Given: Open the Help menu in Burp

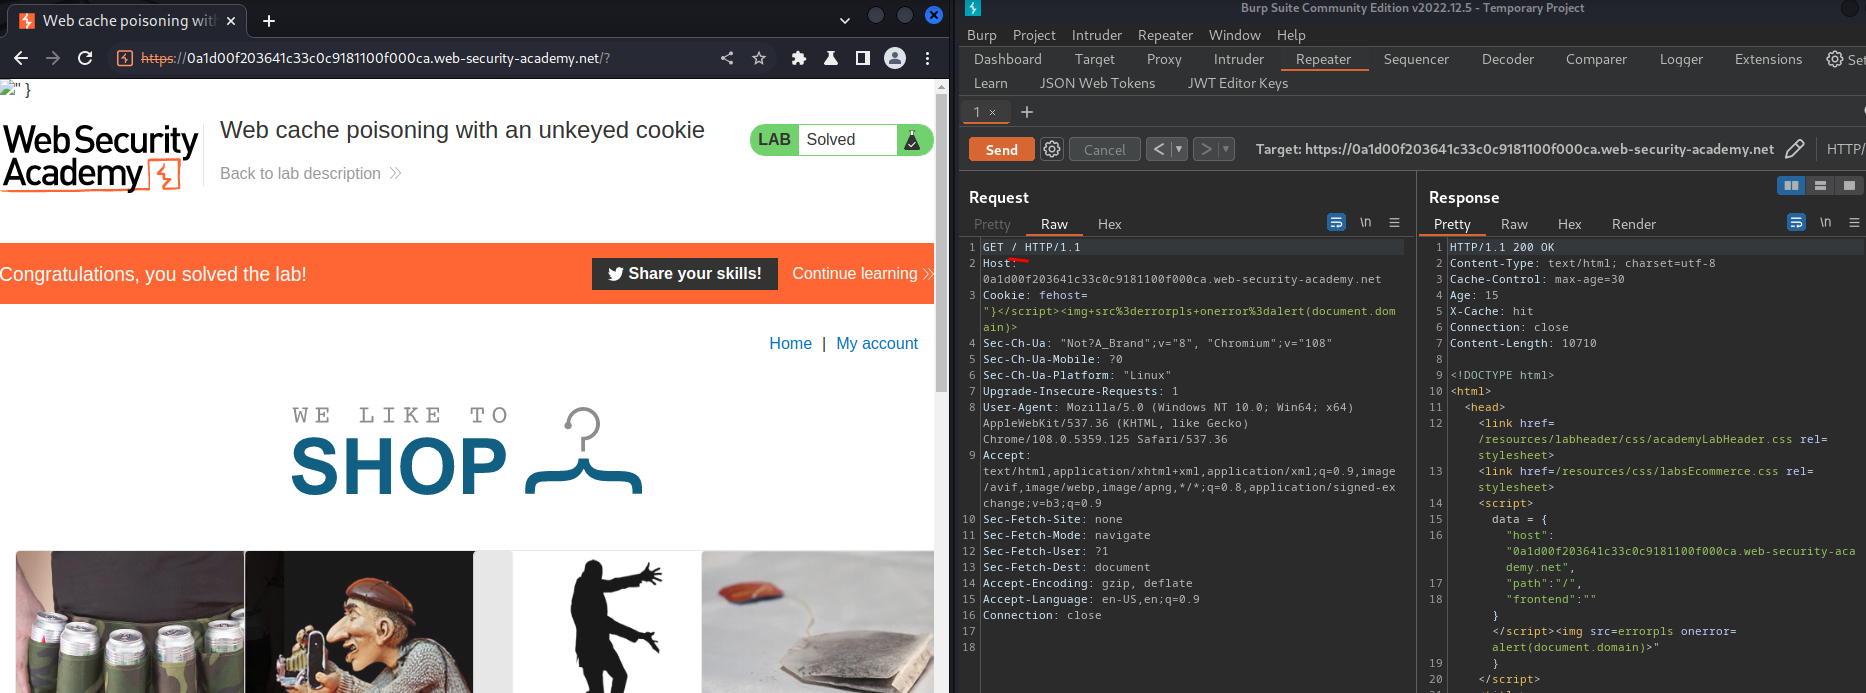Looking at the screenshot, I should pyautogui.click(x=1291, y=35).
